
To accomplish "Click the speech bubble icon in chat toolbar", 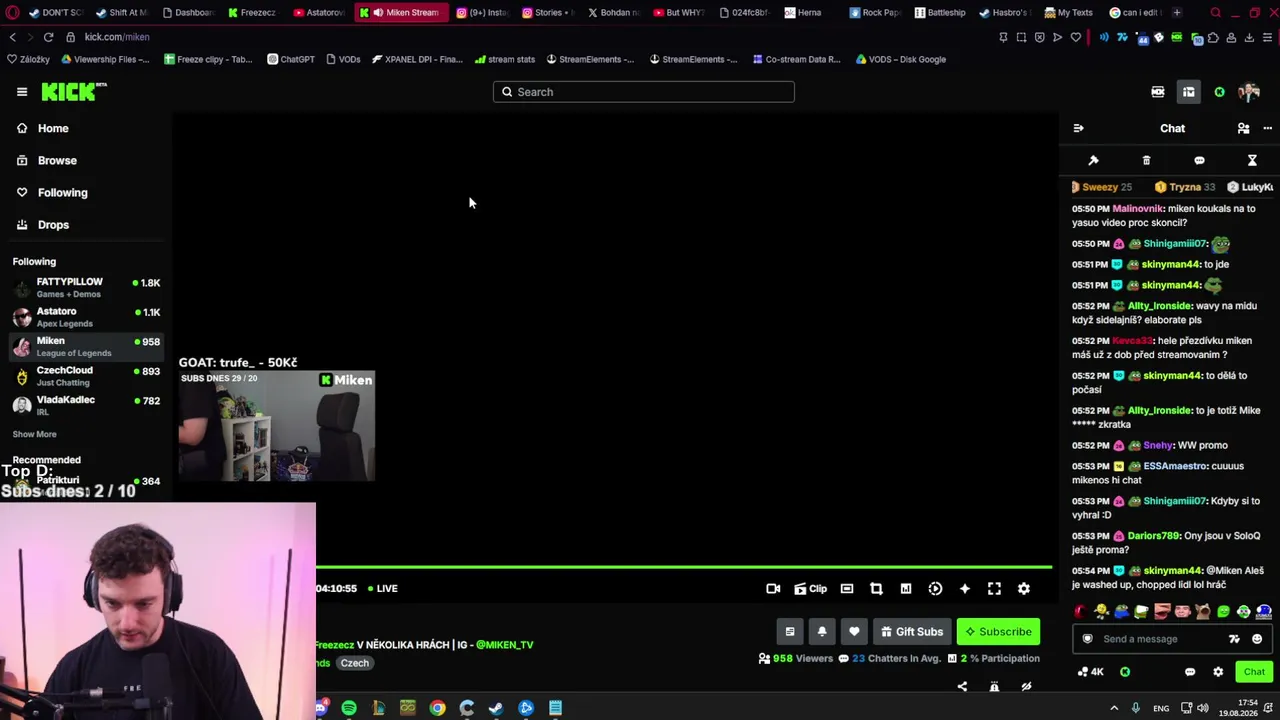I will 1199,160.
